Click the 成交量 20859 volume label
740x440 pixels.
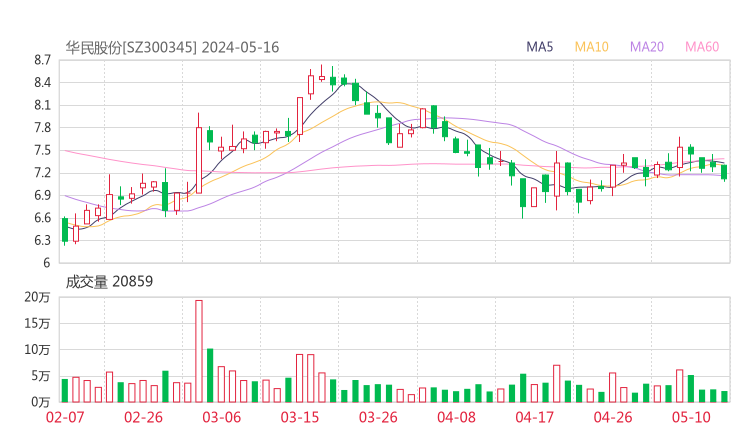[x=109, y=281]
